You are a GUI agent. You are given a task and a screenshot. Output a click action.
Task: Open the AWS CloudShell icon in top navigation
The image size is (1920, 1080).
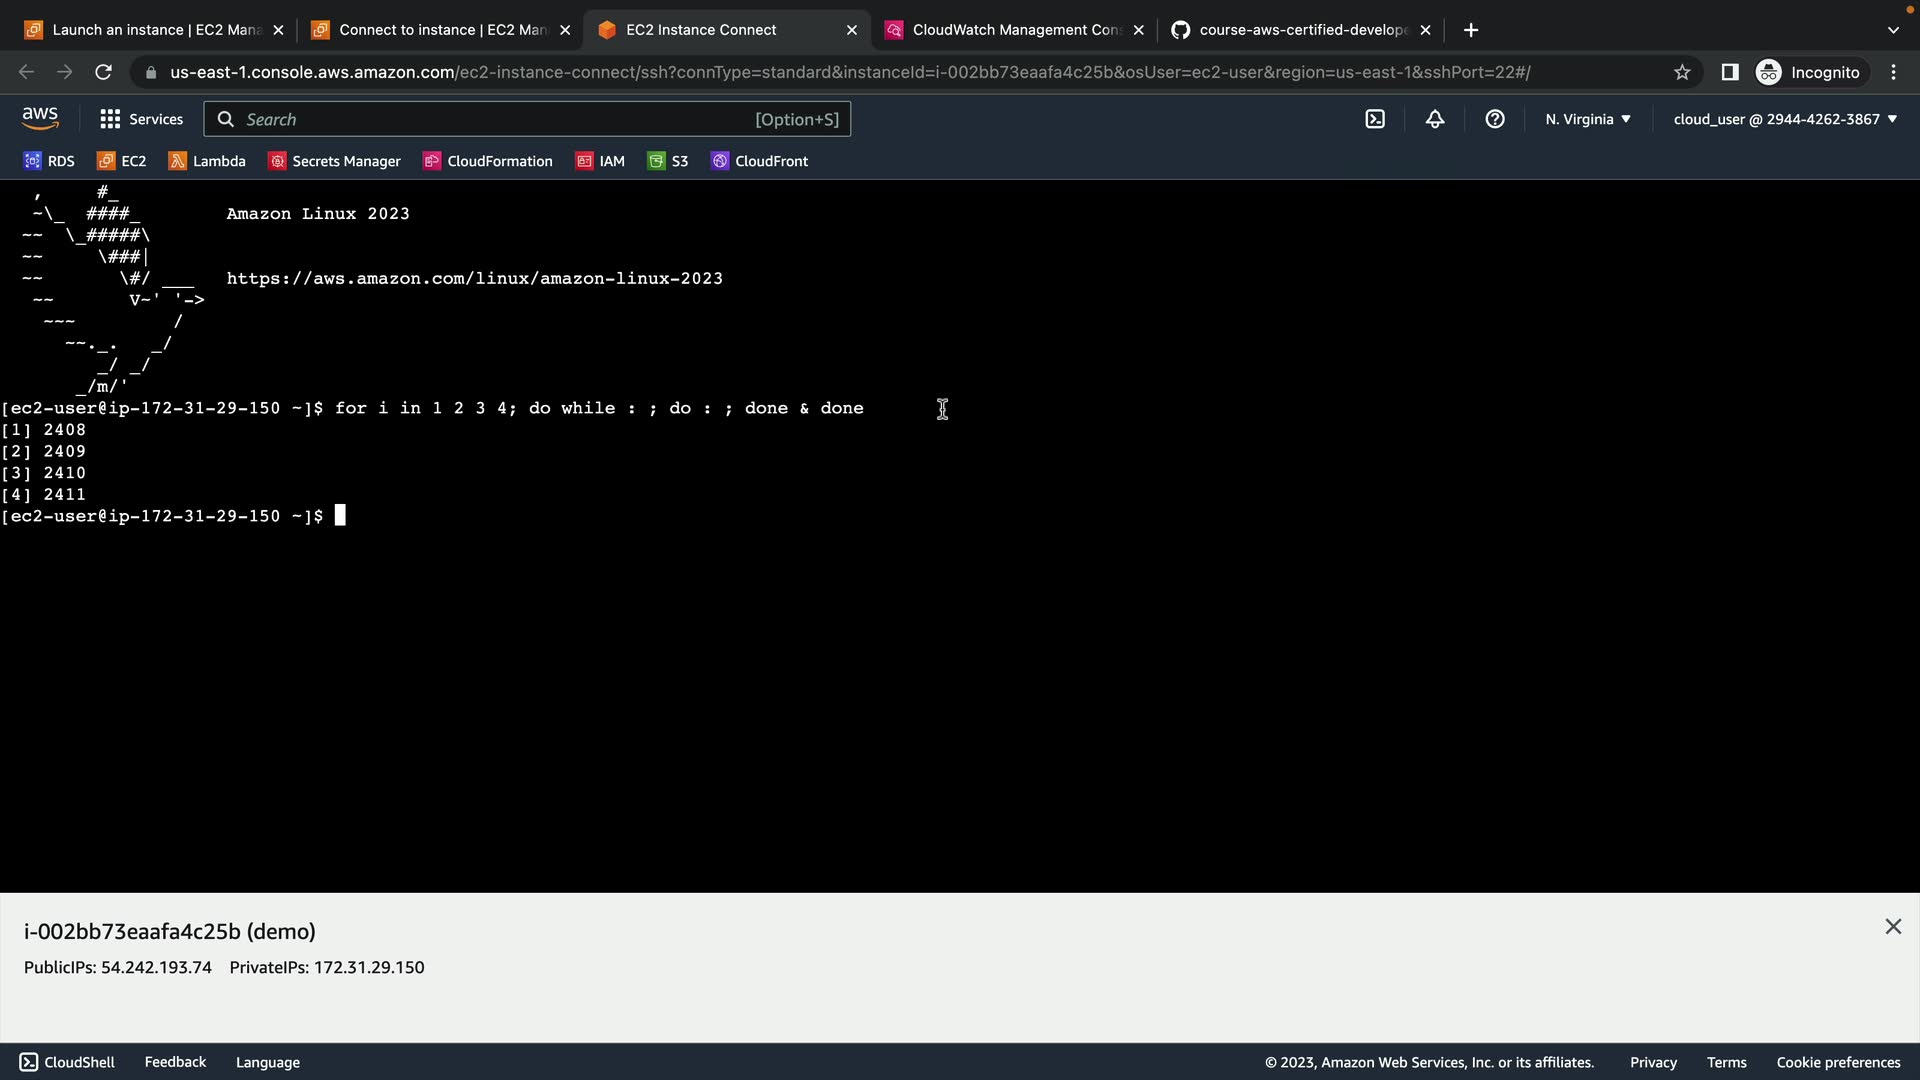point(1375,119)
